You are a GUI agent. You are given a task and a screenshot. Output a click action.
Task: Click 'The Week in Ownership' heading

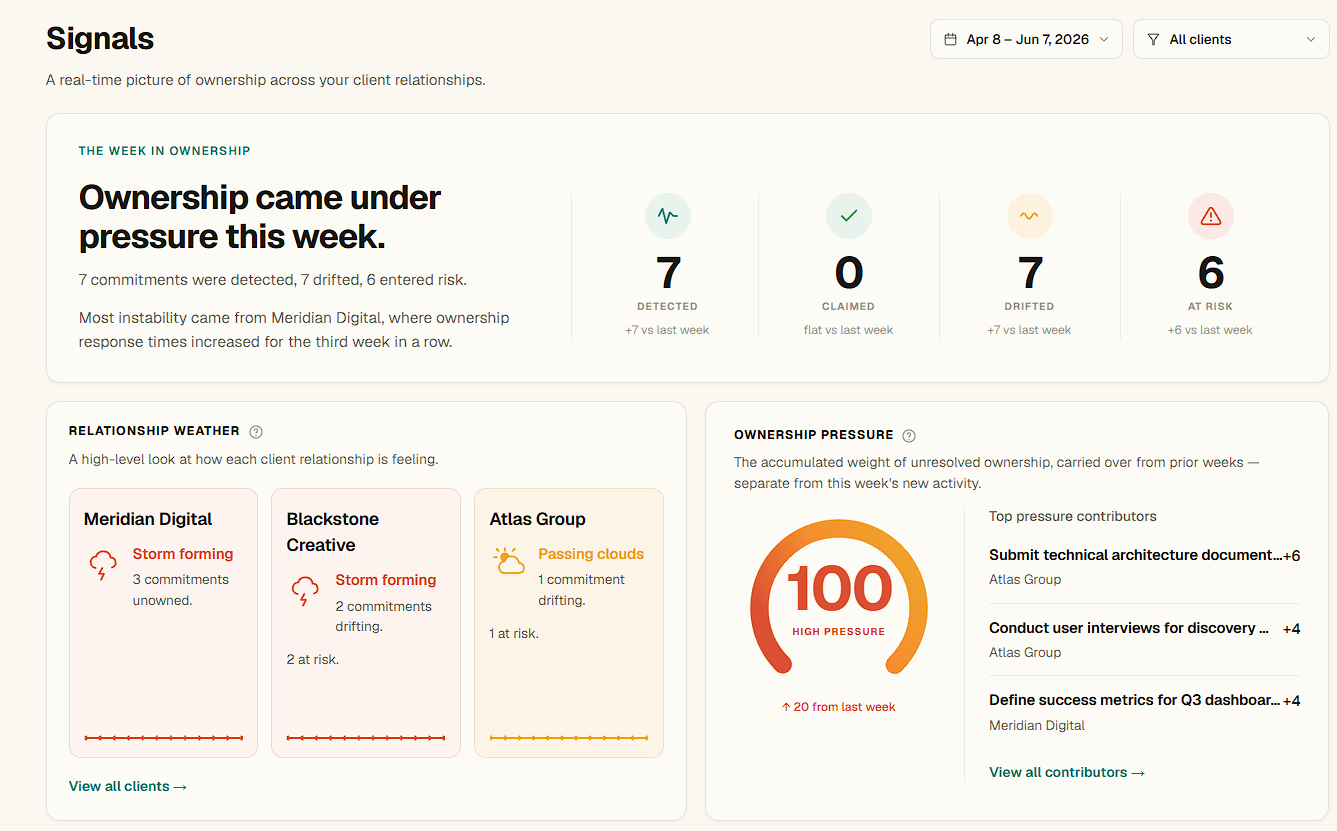pyautogui.click(x=165, y=151)
